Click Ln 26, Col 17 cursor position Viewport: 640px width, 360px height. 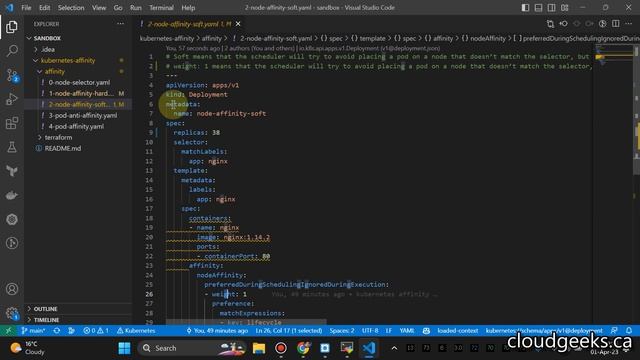[289, 331]
